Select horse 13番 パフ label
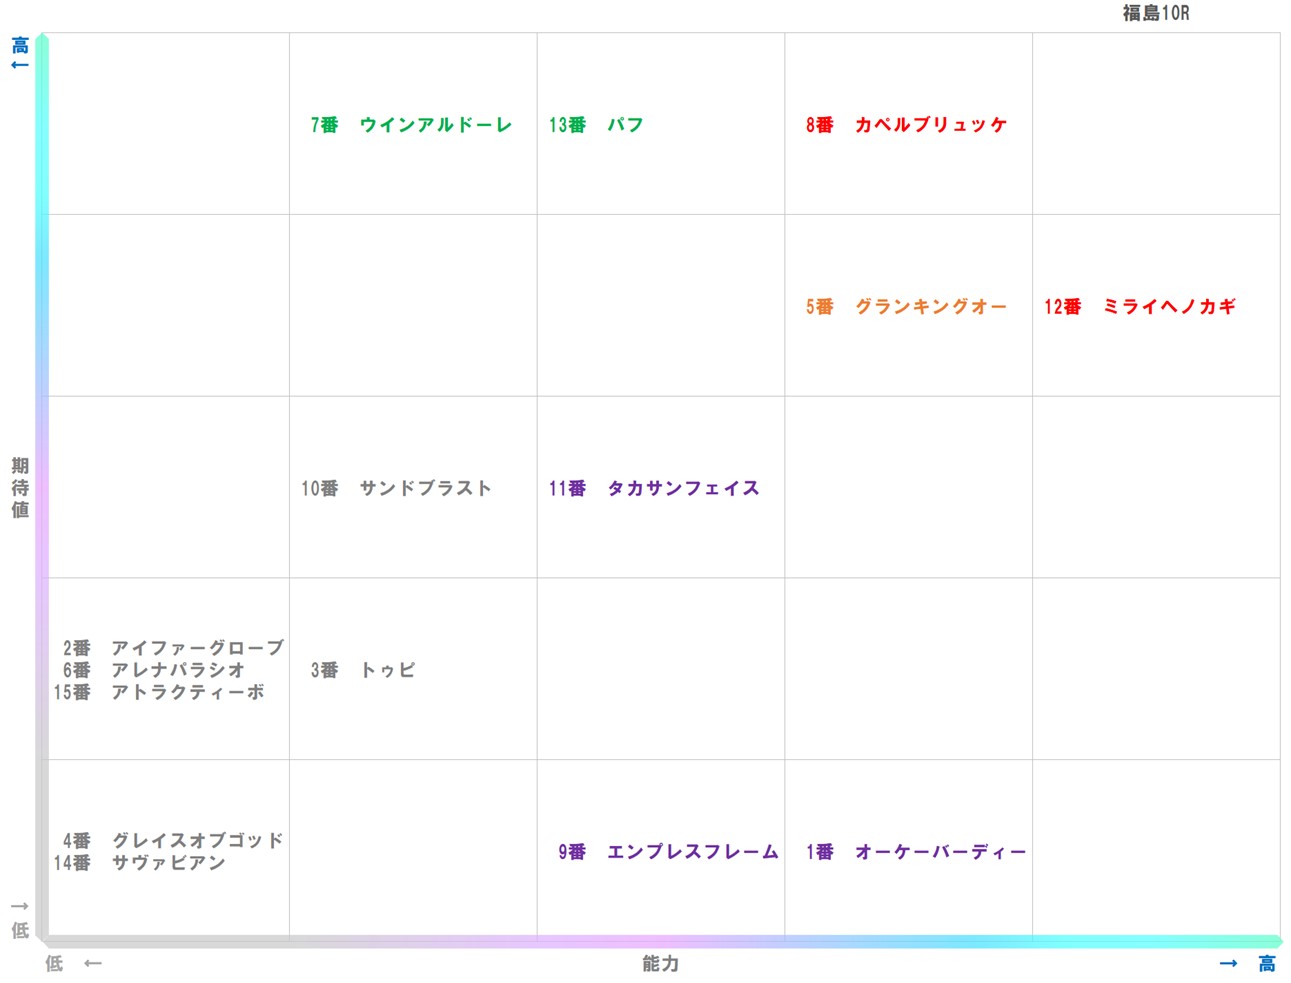 click(595, 125)
